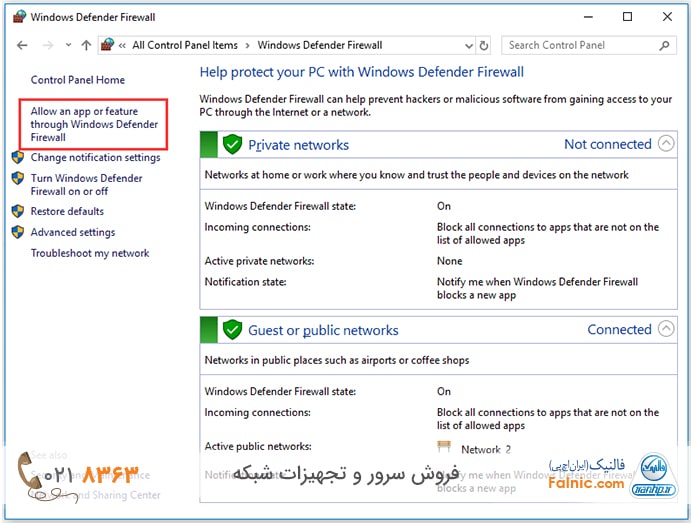The image size is (694, 523).
Task: Click the Up to parent folder arrow
Action: pyautogui.click(x=86, y=45)
